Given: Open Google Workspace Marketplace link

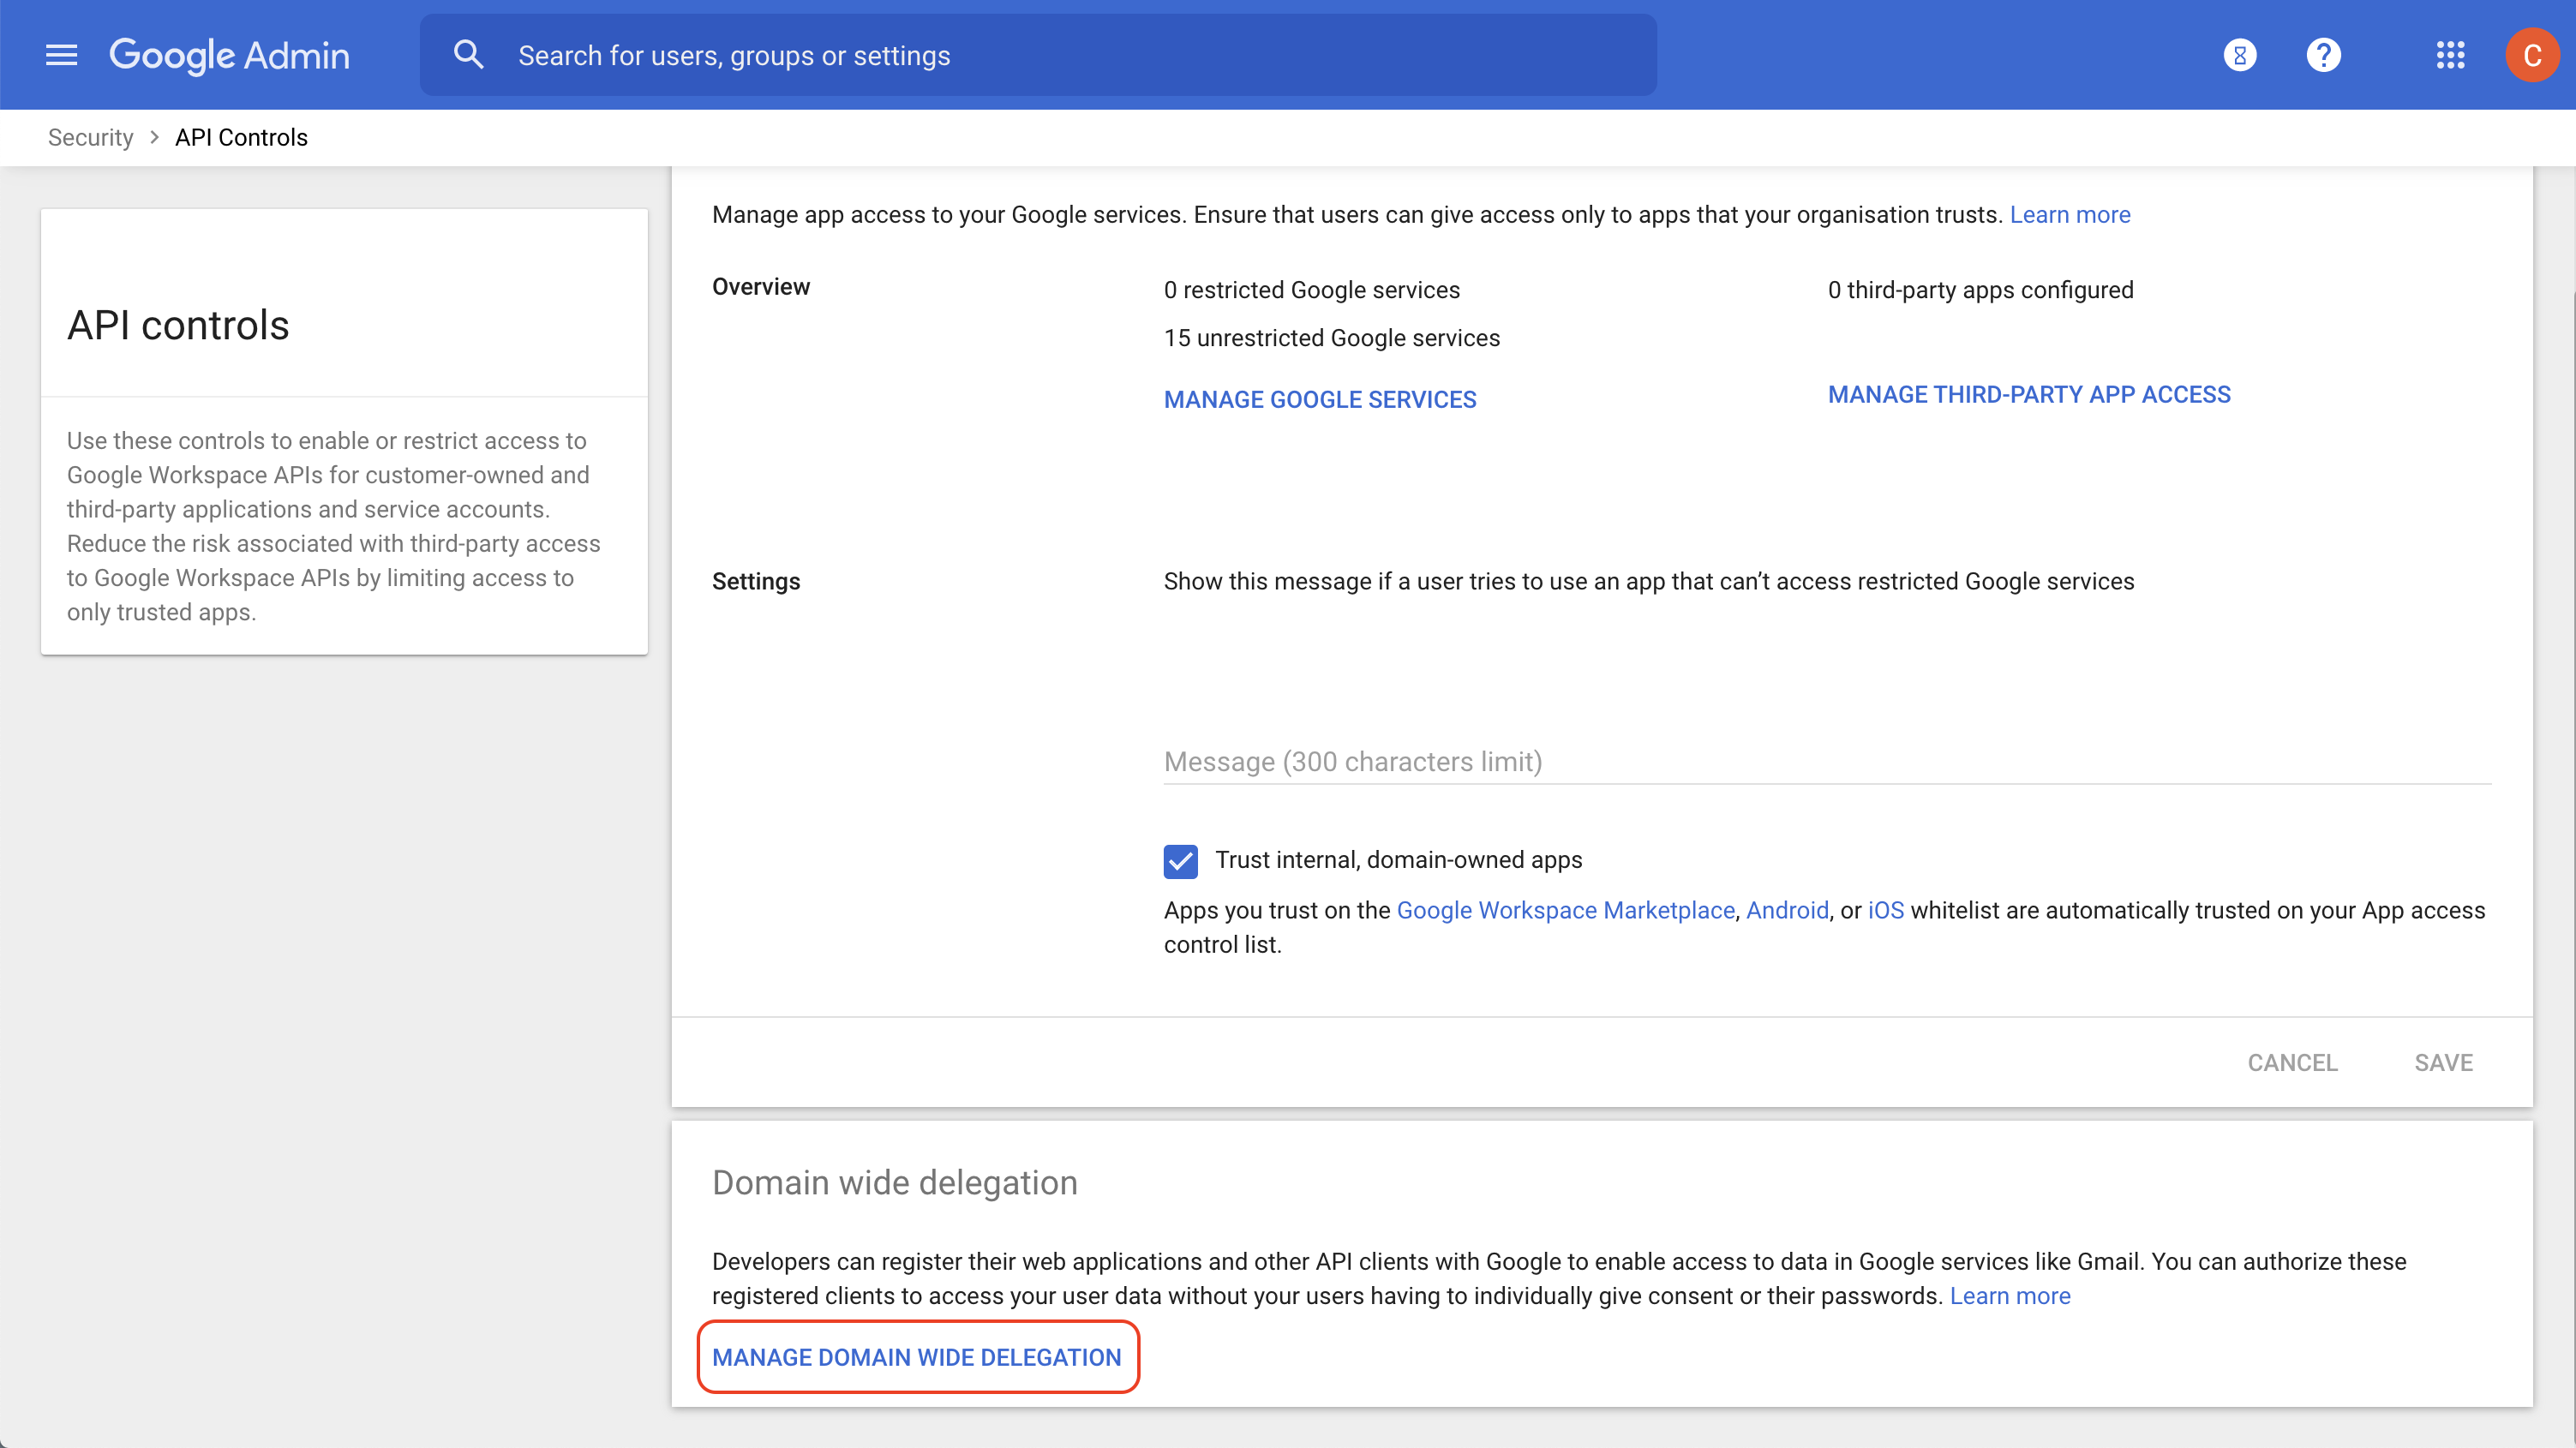Looking at the screenshot, I should coord(1565,910).
